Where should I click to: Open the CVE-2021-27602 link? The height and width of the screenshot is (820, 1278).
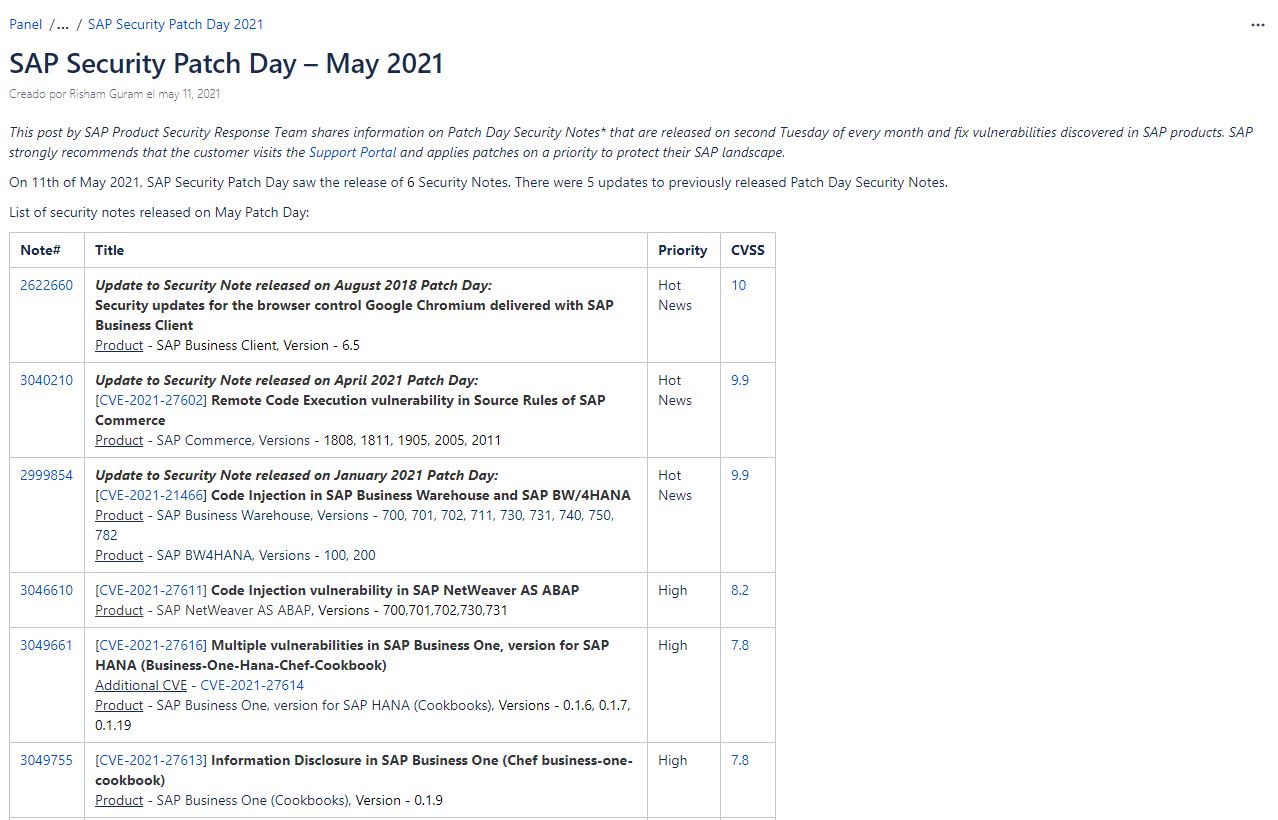click(151, 400)
